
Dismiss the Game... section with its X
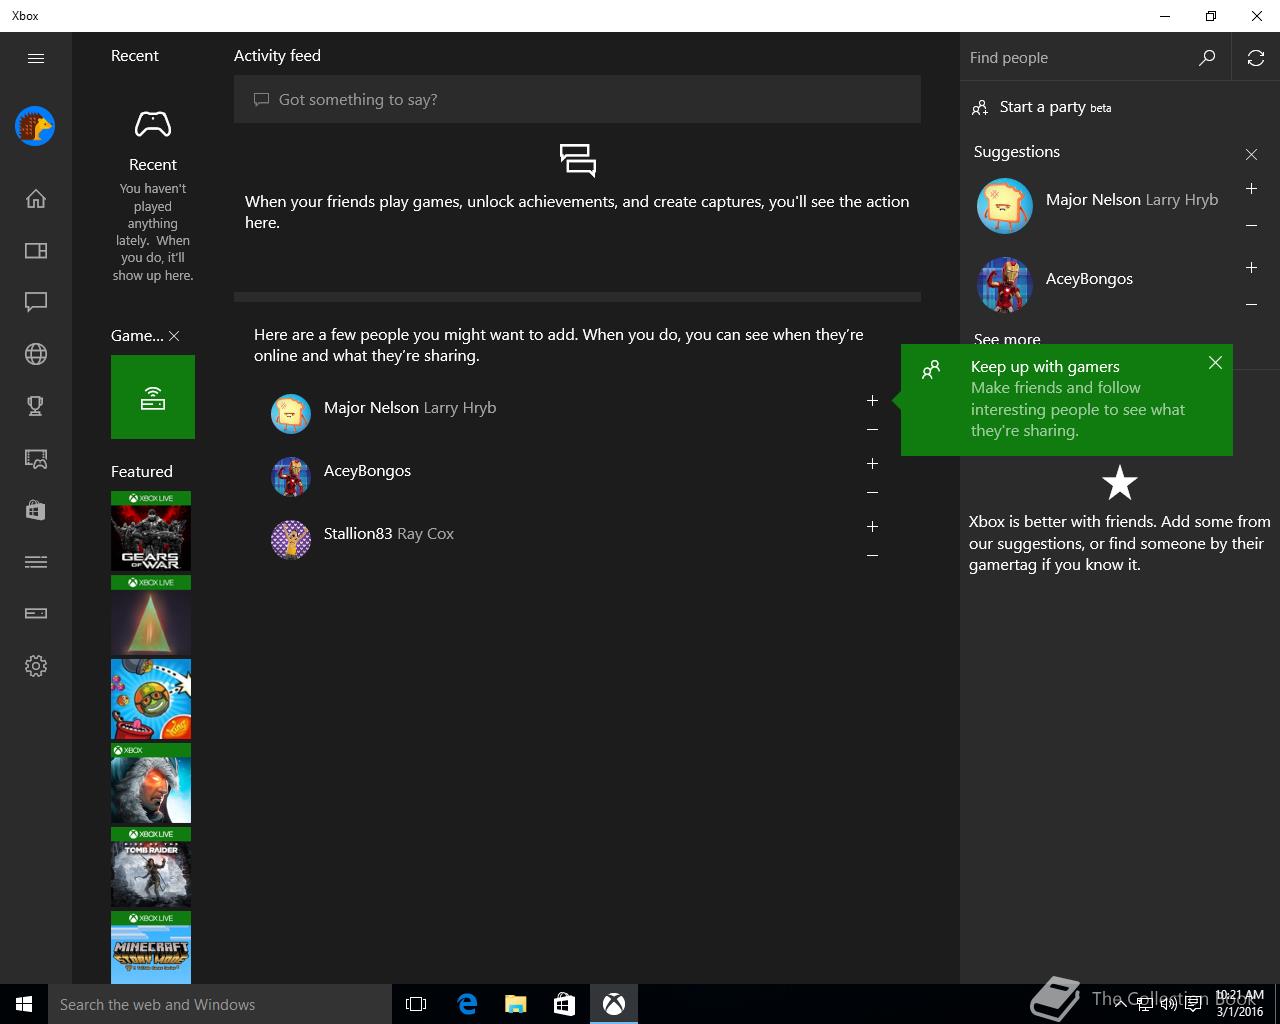point(174,336)
